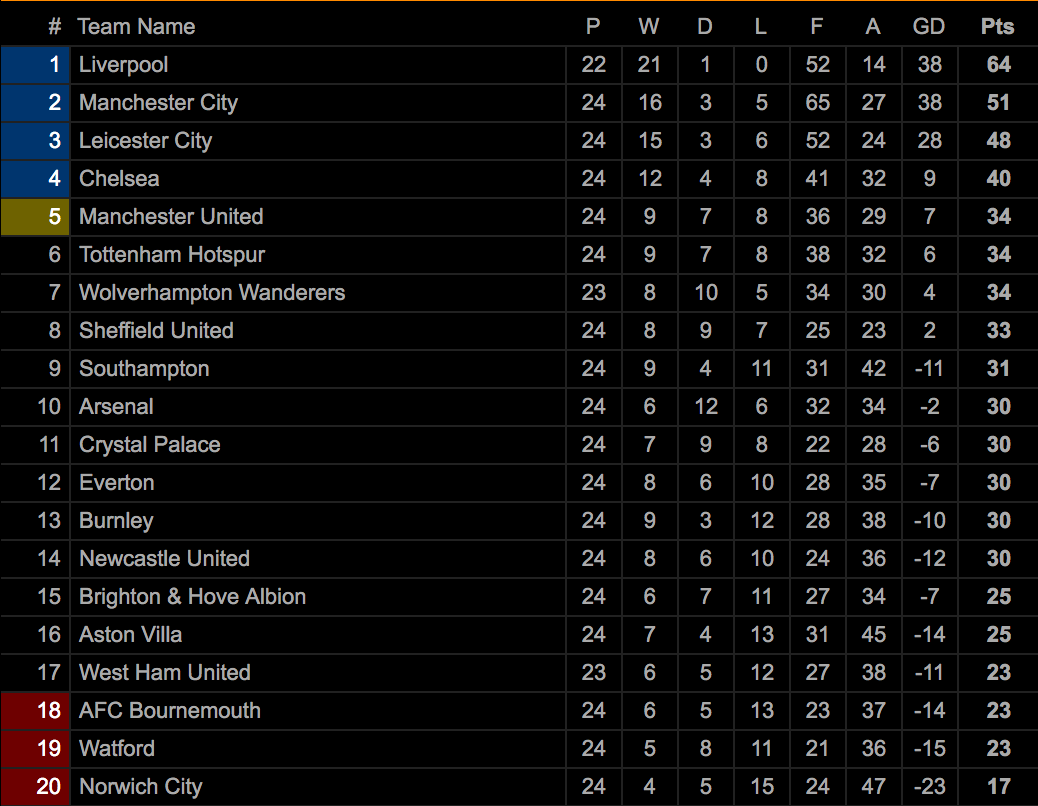Click the W wins column header
This screenshot has width=1038, height=806.
coord(649,26)
